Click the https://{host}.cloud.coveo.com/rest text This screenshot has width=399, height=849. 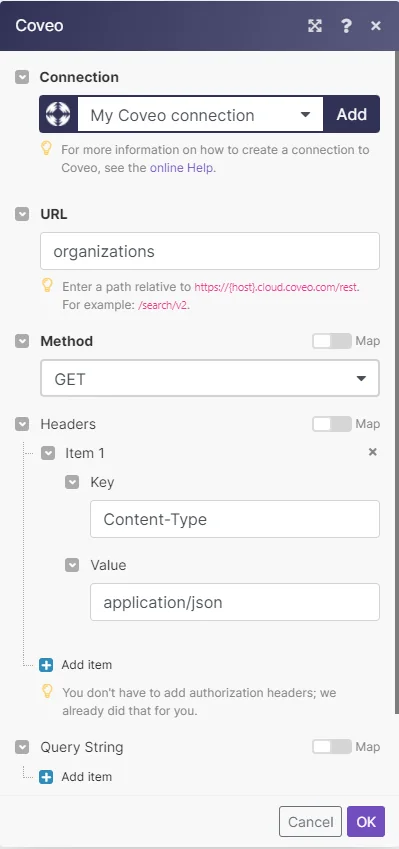pos(276,287)
